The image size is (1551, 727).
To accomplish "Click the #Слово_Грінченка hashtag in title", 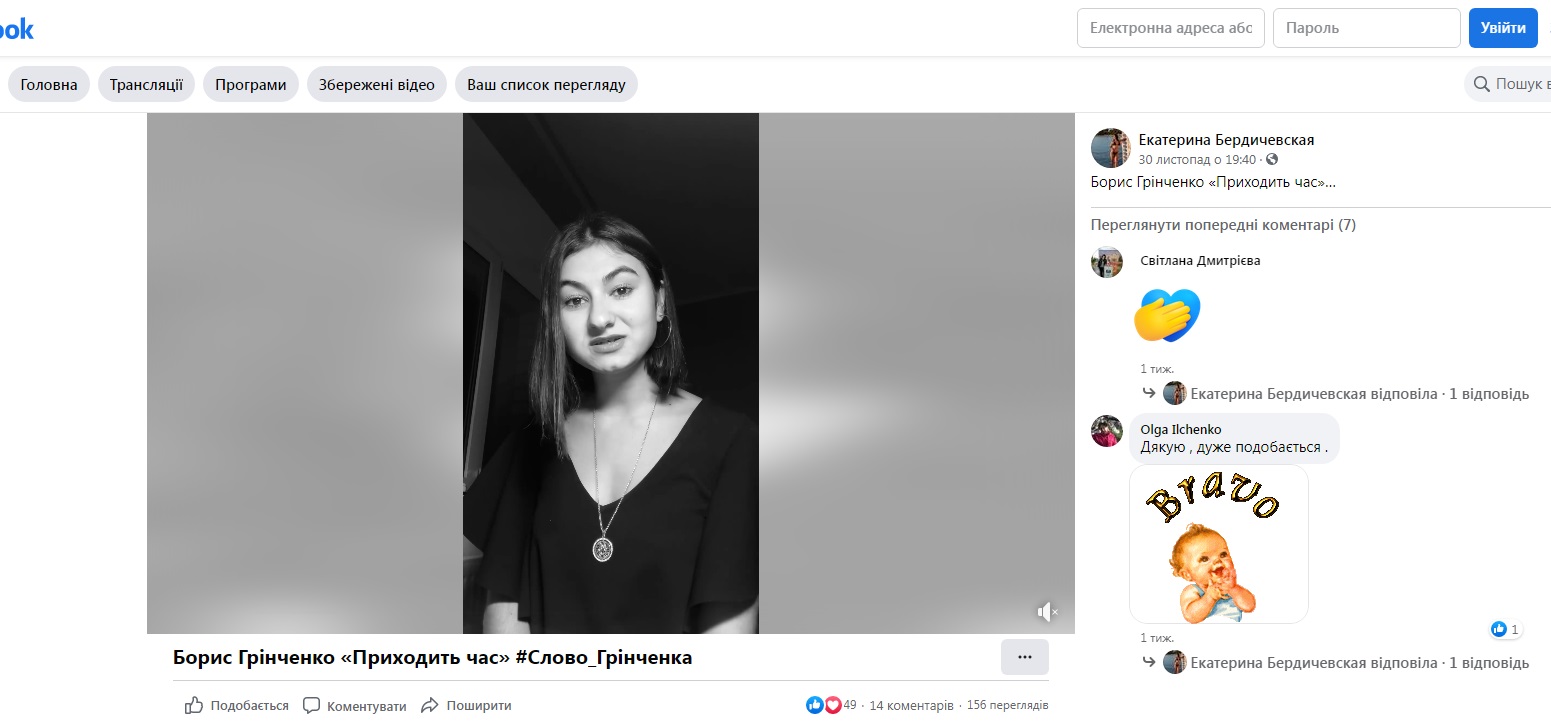I will coord(604,658).
